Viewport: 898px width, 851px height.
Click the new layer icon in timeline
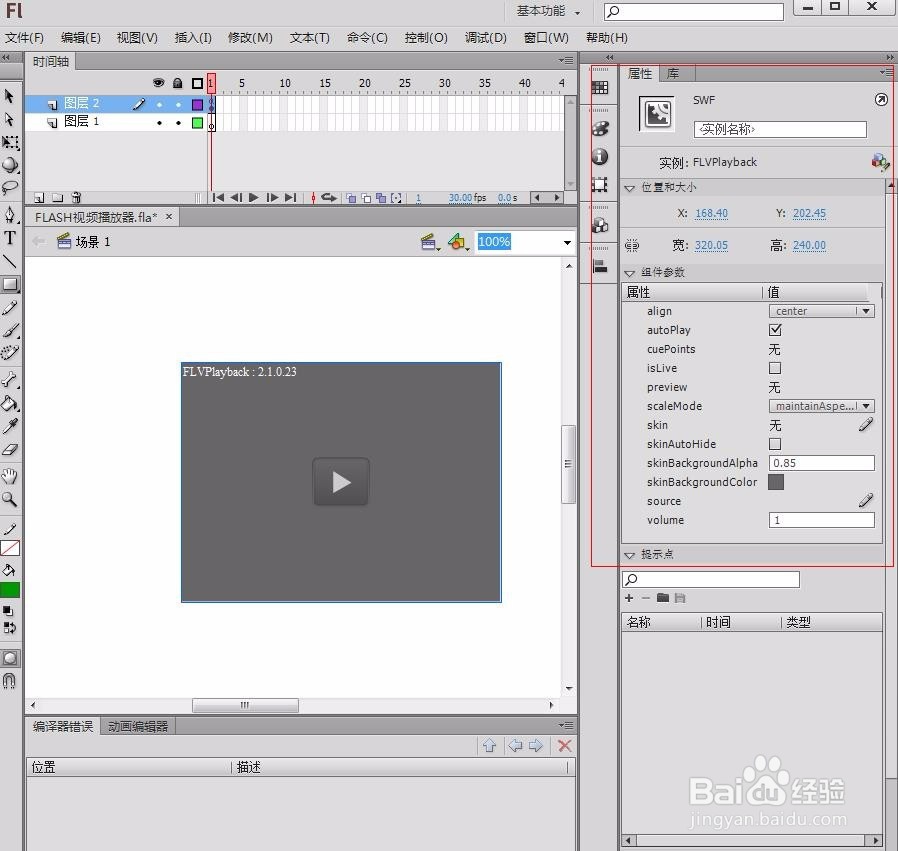[39, 198]
